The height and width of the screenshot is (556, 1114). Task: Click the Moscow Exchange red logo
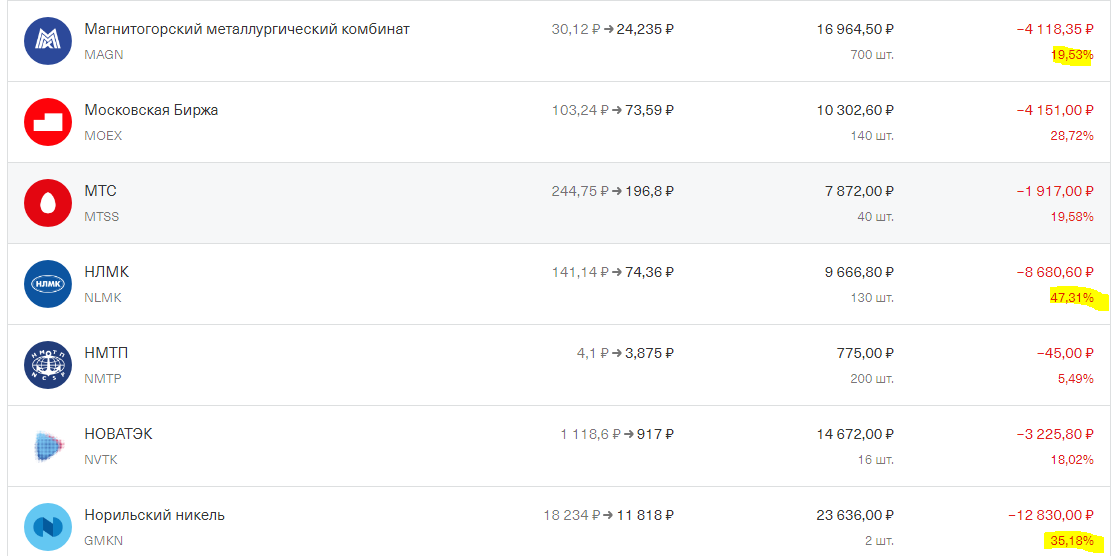[x=48, y=122]
